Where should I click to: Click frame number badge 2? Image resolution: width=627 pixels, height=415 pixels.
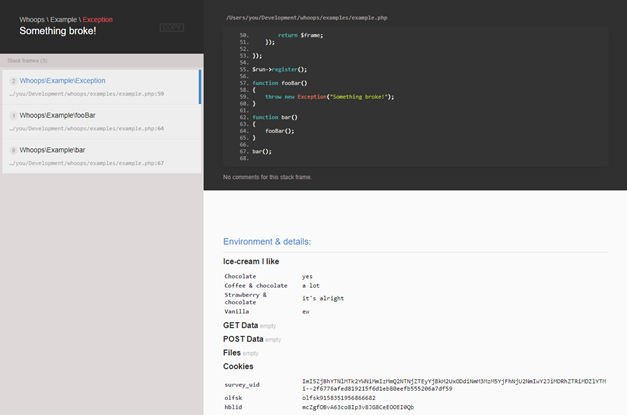pos(13,80)
